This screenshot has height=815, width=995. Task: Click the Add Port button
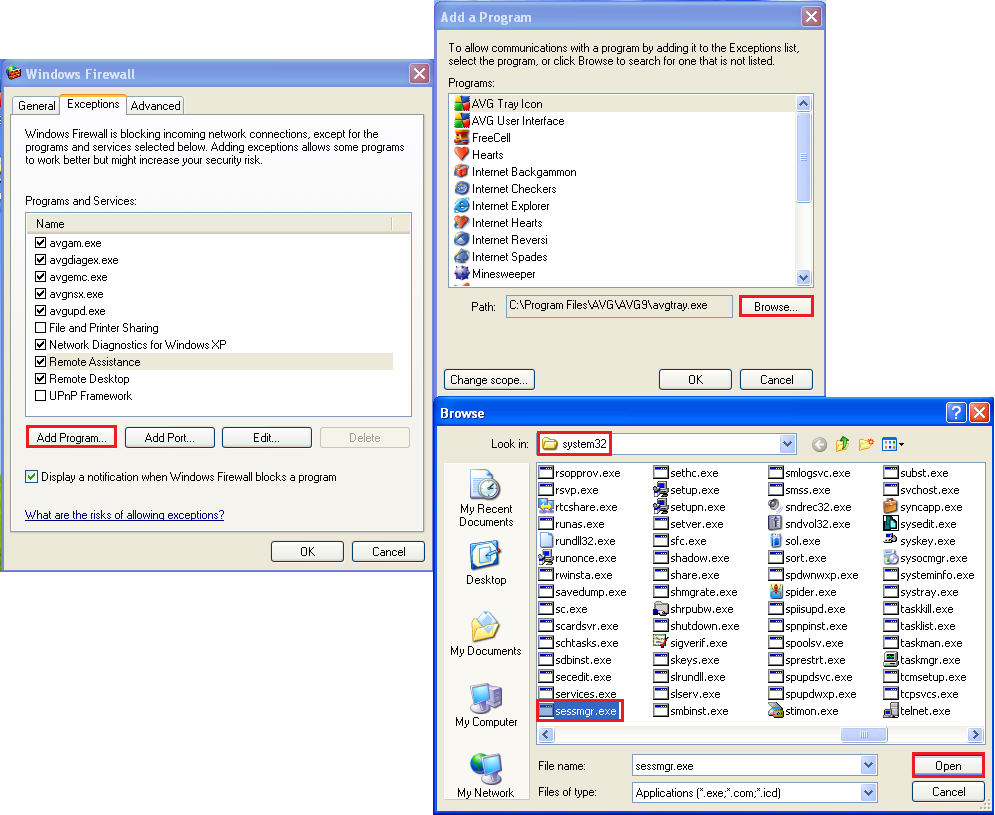(x=169, y=437)
